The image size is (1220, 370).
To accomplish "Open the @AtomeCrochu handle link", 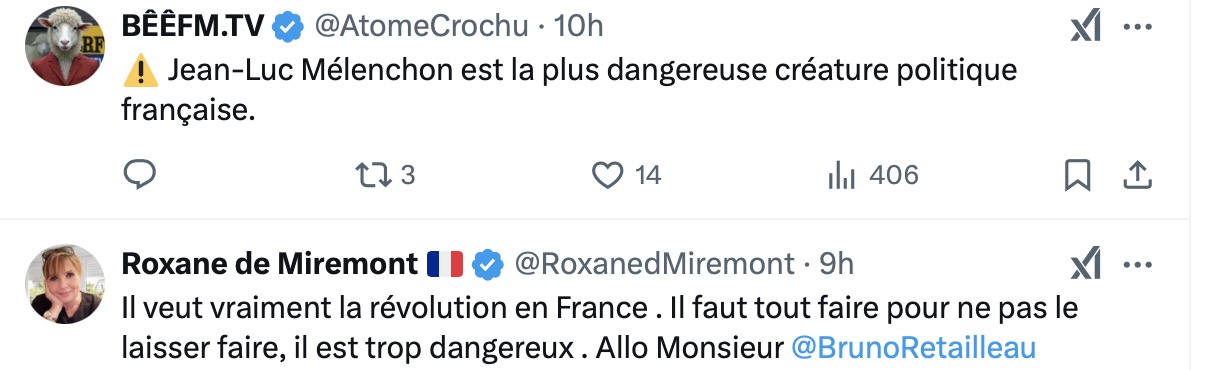I will pos(421,27).
